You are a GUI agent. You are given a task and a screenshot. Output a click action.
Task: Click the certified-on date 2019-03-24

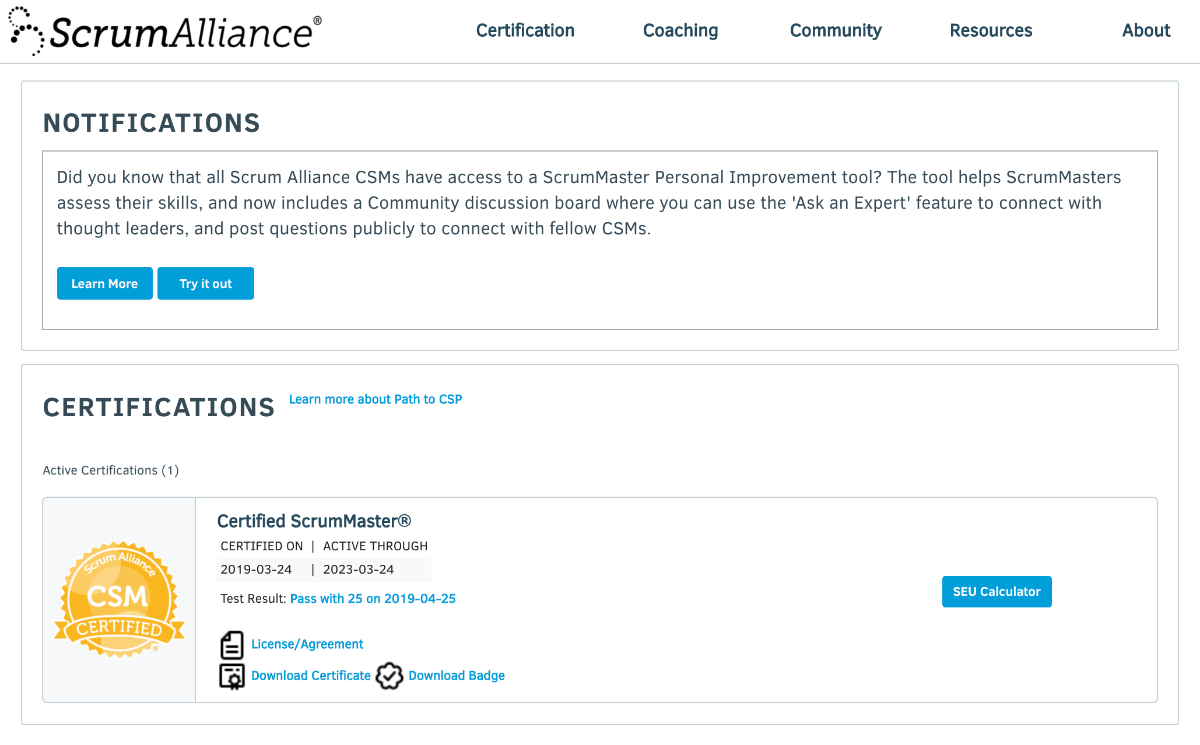click(256, 570)
